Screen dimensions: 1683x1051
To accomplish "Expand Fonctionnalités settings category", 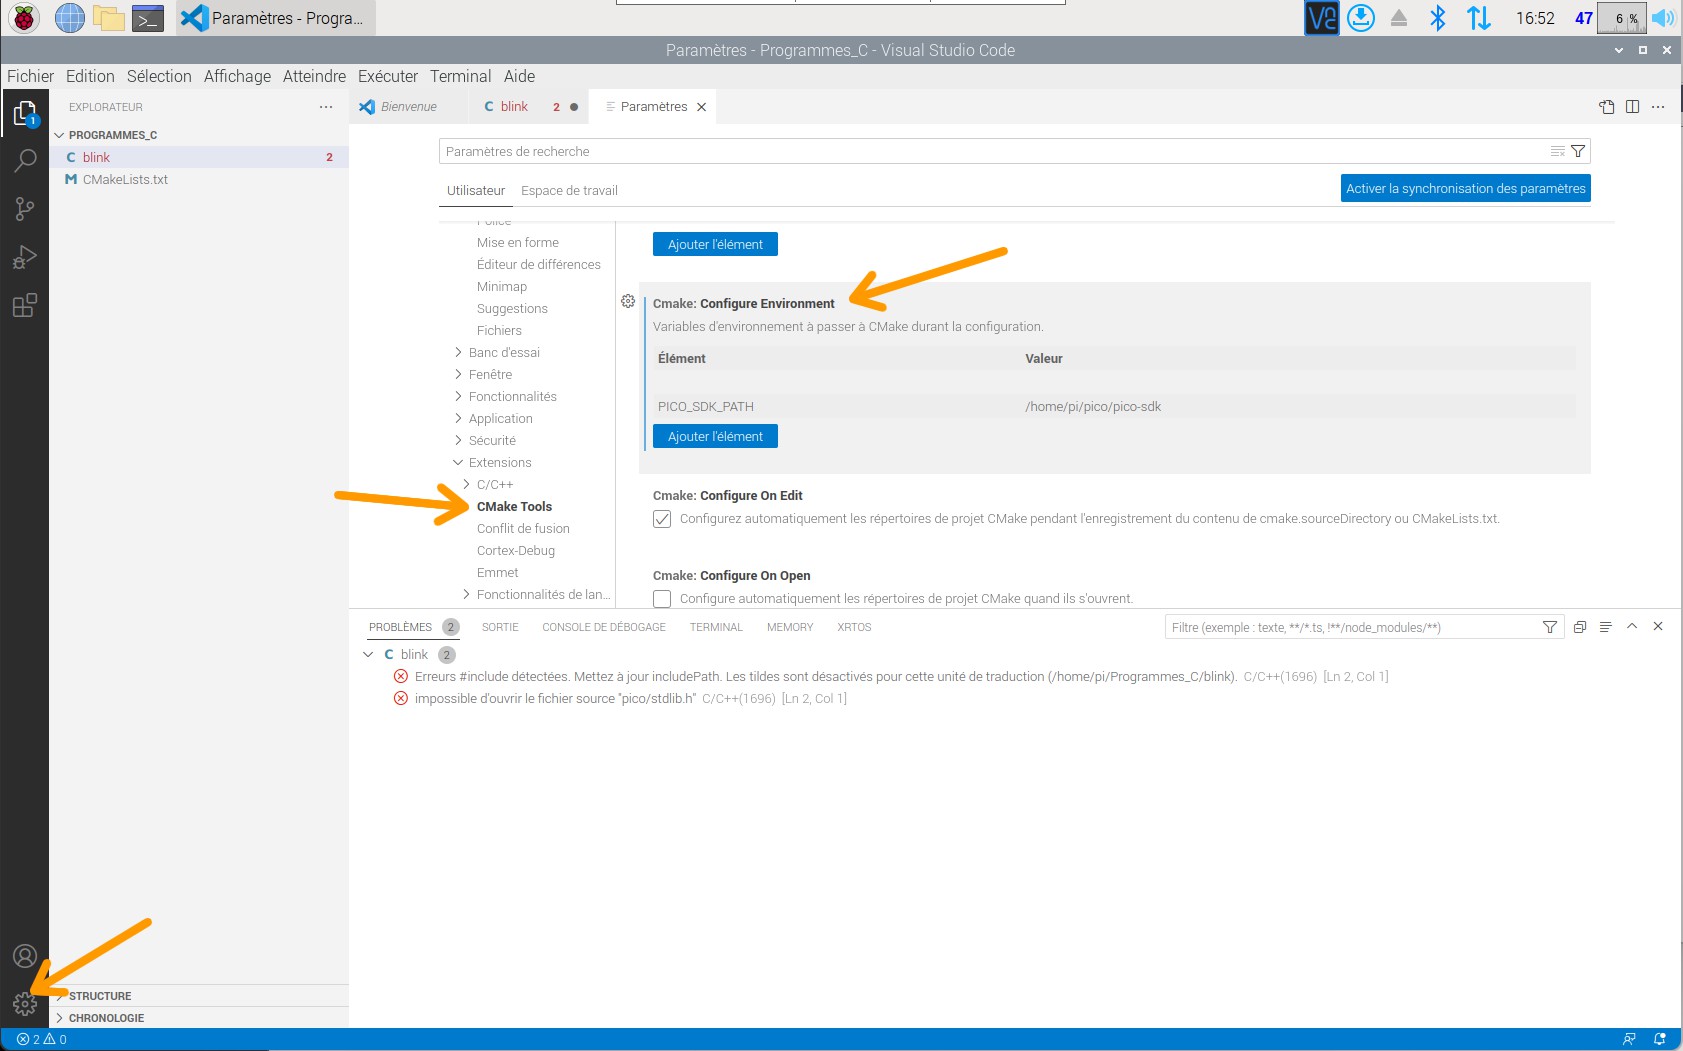I will click(458, 396).
